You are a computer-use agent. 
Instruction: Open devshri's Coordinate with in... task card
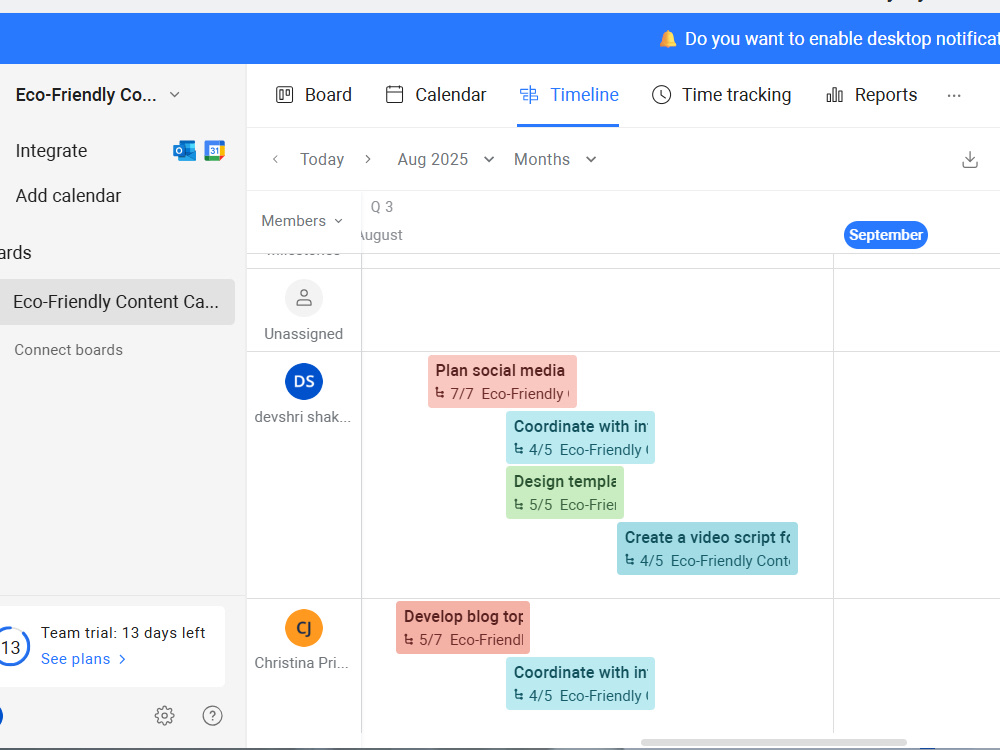pyautogui.click(x=580, y=438)
